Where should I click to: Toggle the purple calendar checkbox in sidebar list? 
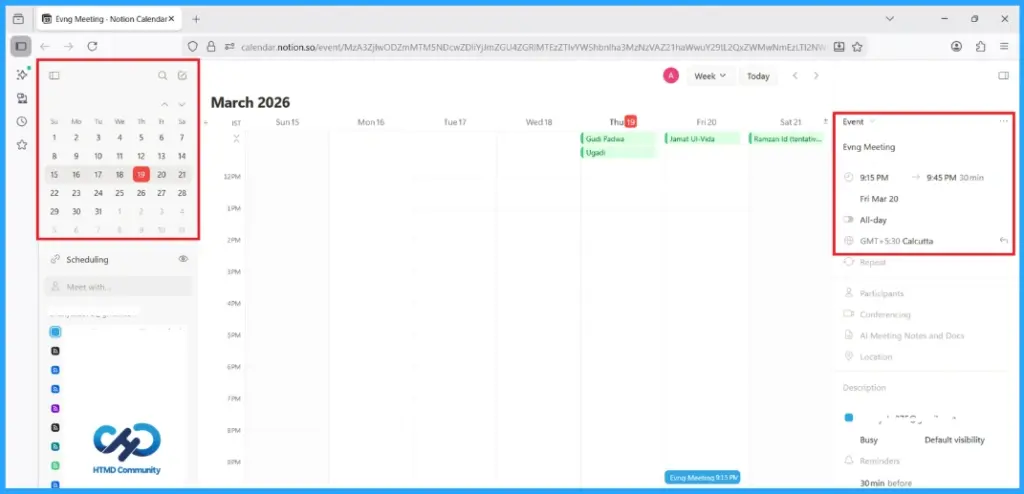click(x=56, y=408)
